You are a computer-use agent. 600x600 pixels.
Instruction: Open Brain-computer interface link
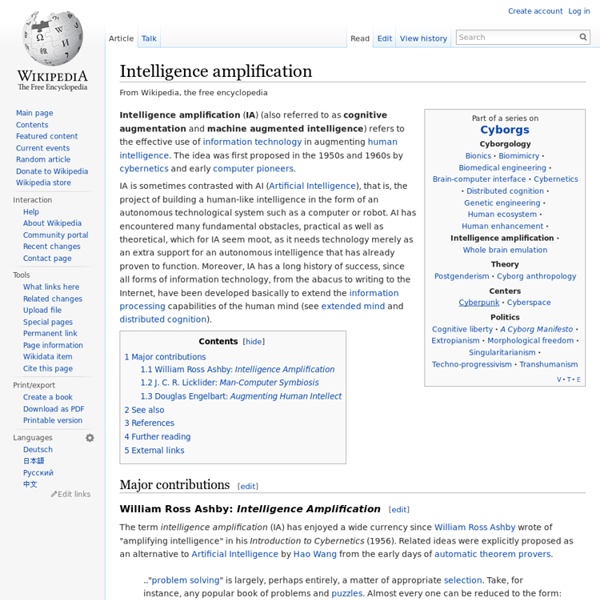point(479,179)
